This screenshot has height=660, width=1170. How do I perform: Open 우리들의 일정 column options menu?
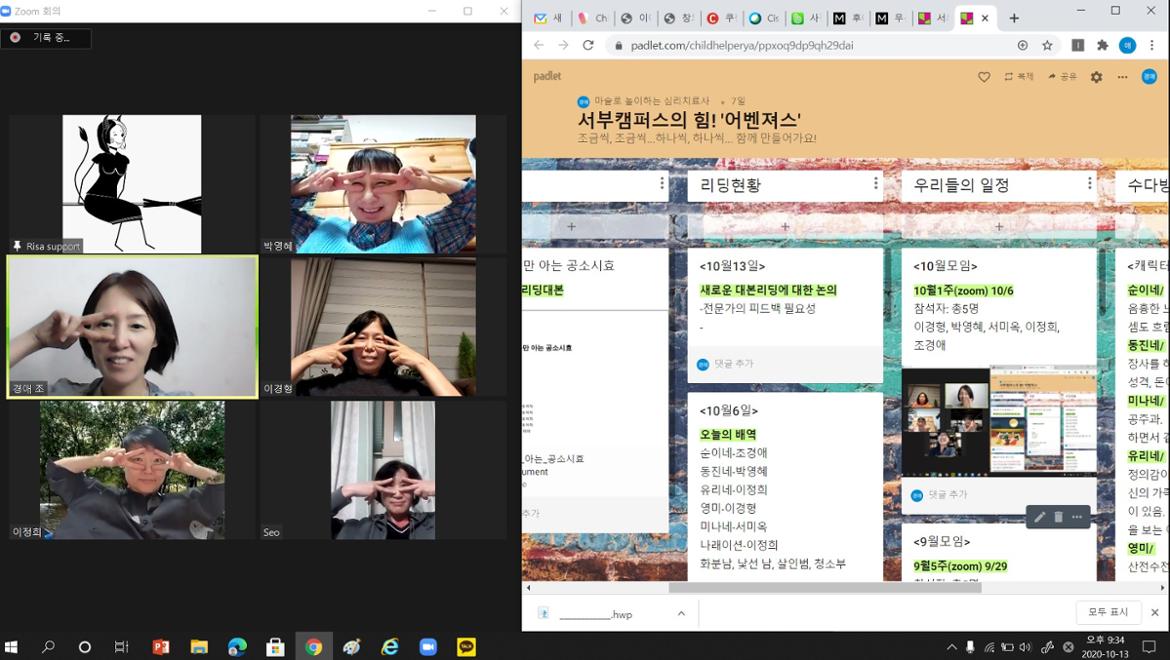[1089, 184]
